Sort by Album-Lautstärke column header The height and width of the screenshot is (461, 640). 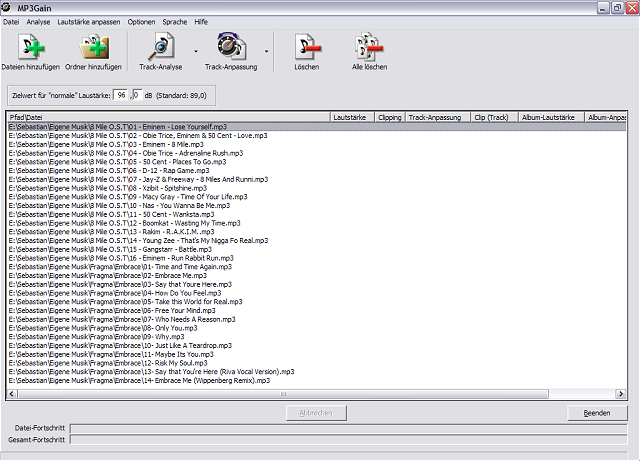(551, 118)
